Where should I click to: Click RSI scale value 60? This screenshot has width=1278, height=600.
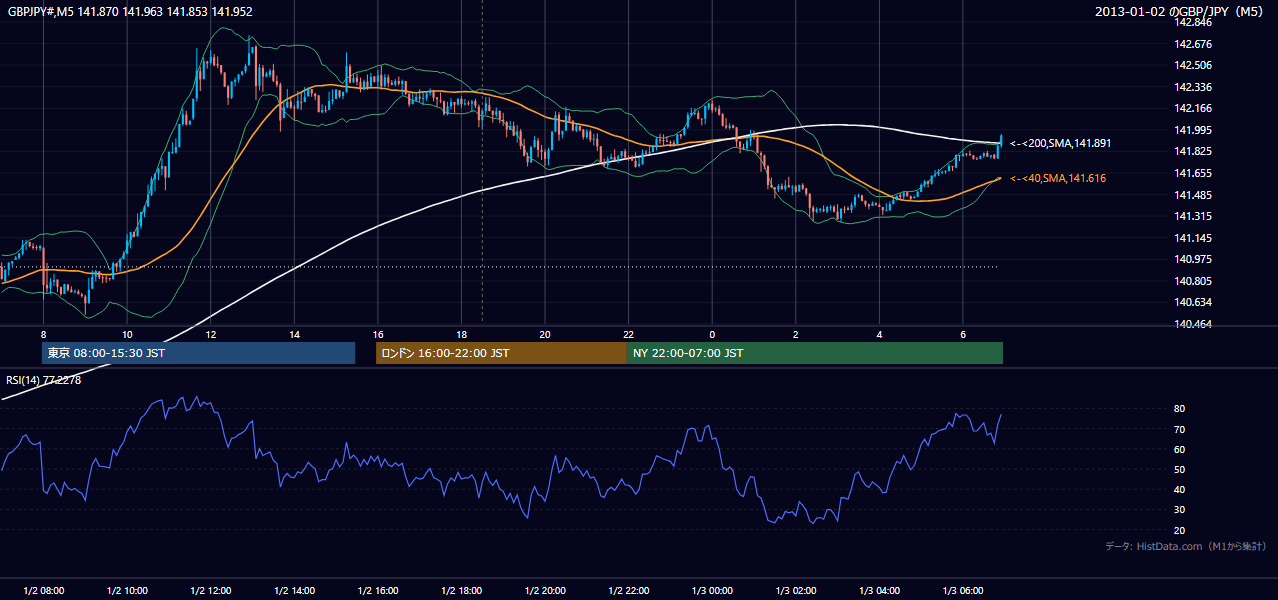click(1179, 449)
